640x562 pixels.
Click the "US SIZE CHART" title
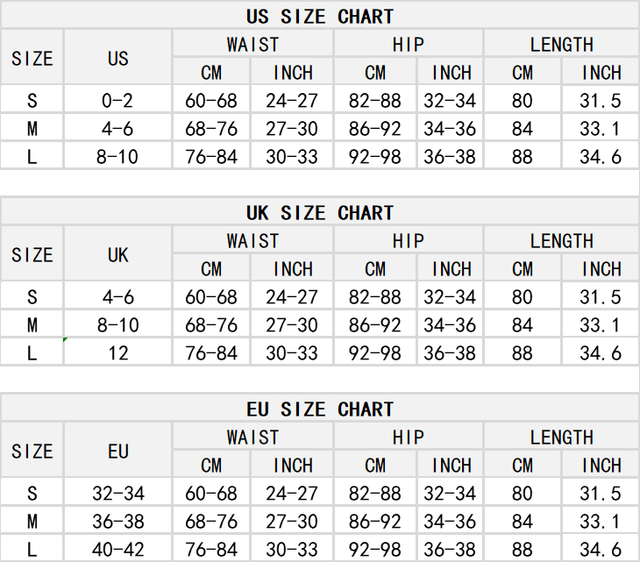tap(320, 16)
